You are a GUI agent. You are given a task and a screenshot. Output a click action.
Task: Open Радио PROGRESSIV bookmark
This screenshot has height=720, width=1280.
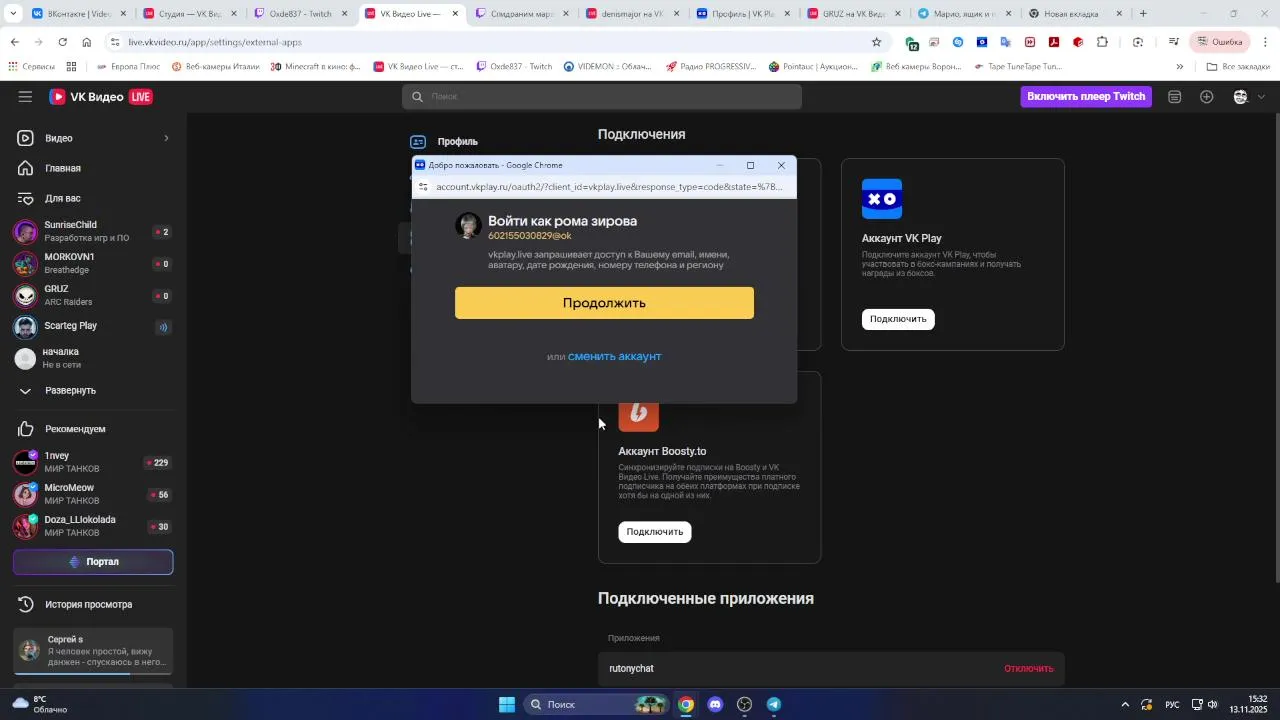tap(709, 67)
